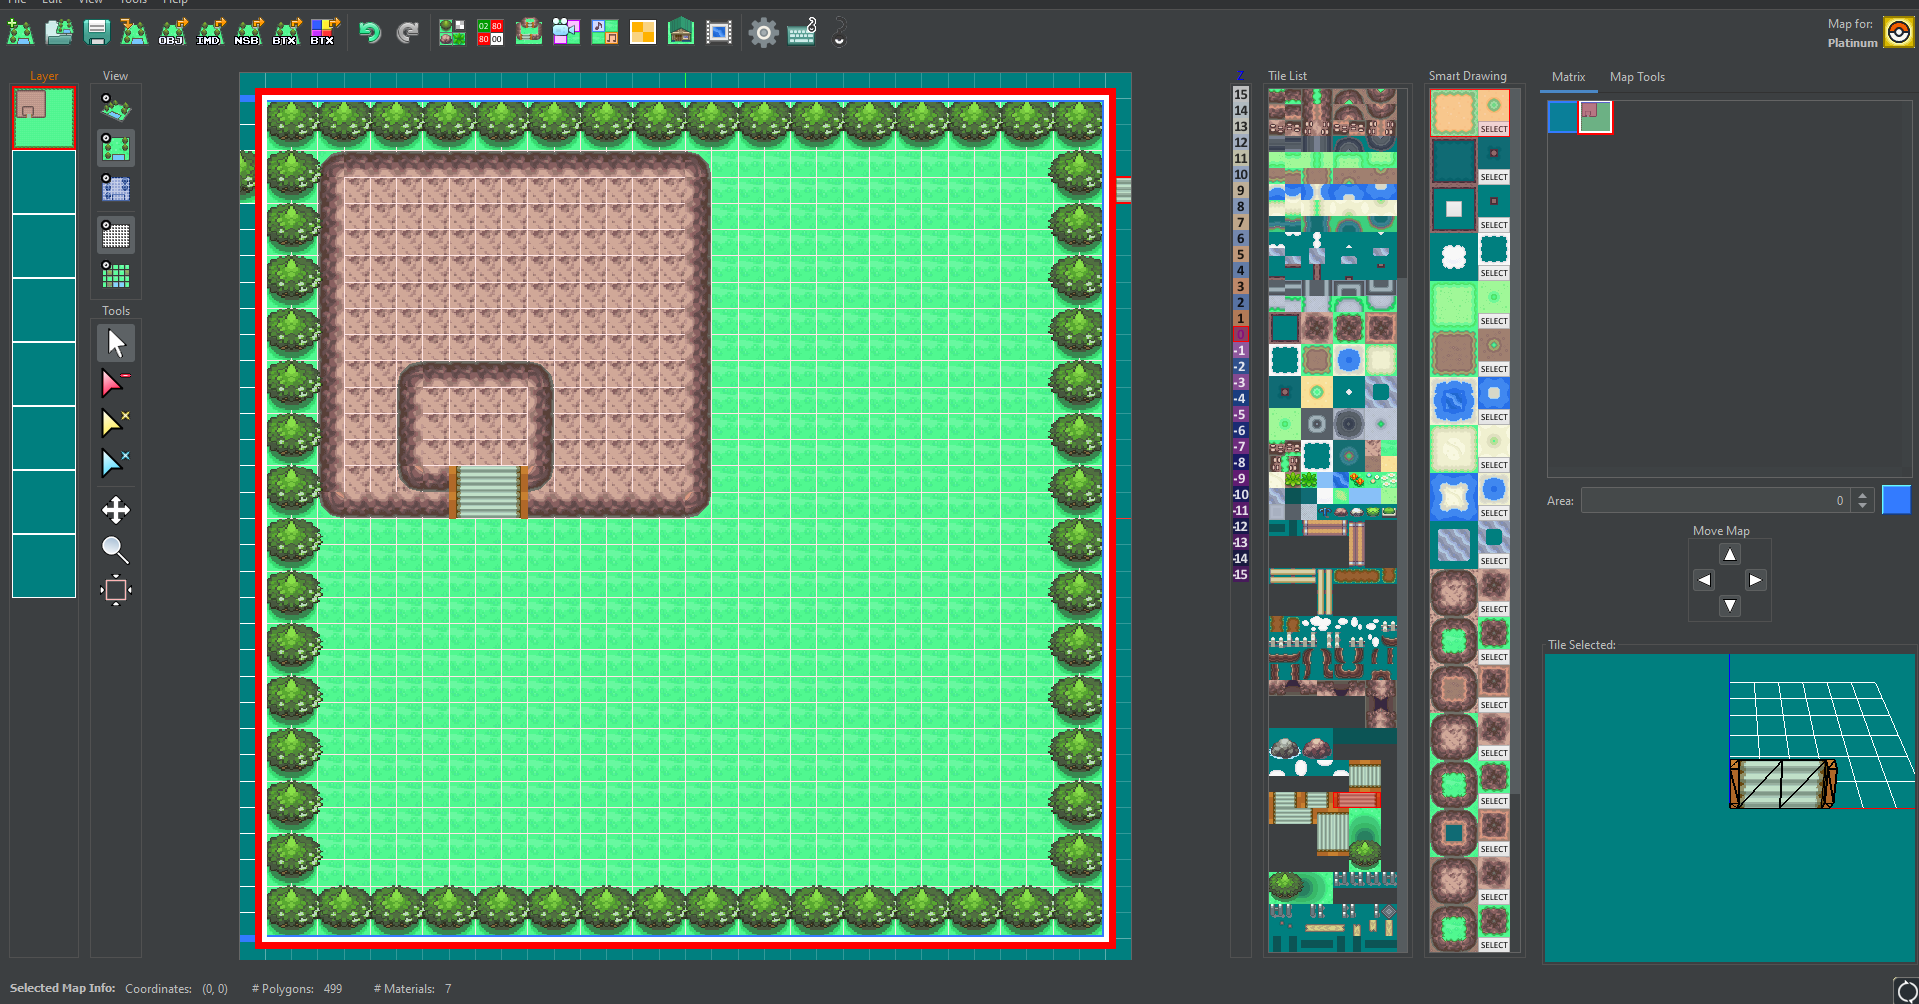Toggle the grid overlay view

click(x=115, y=234)
